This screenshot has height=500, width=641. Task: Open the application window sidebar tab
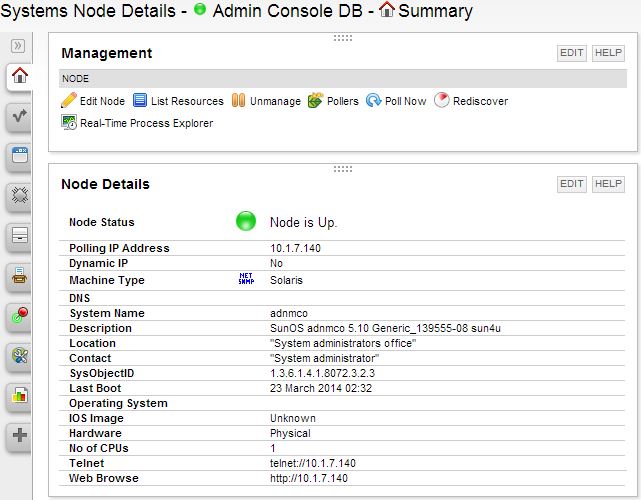[x=19, y=156]
